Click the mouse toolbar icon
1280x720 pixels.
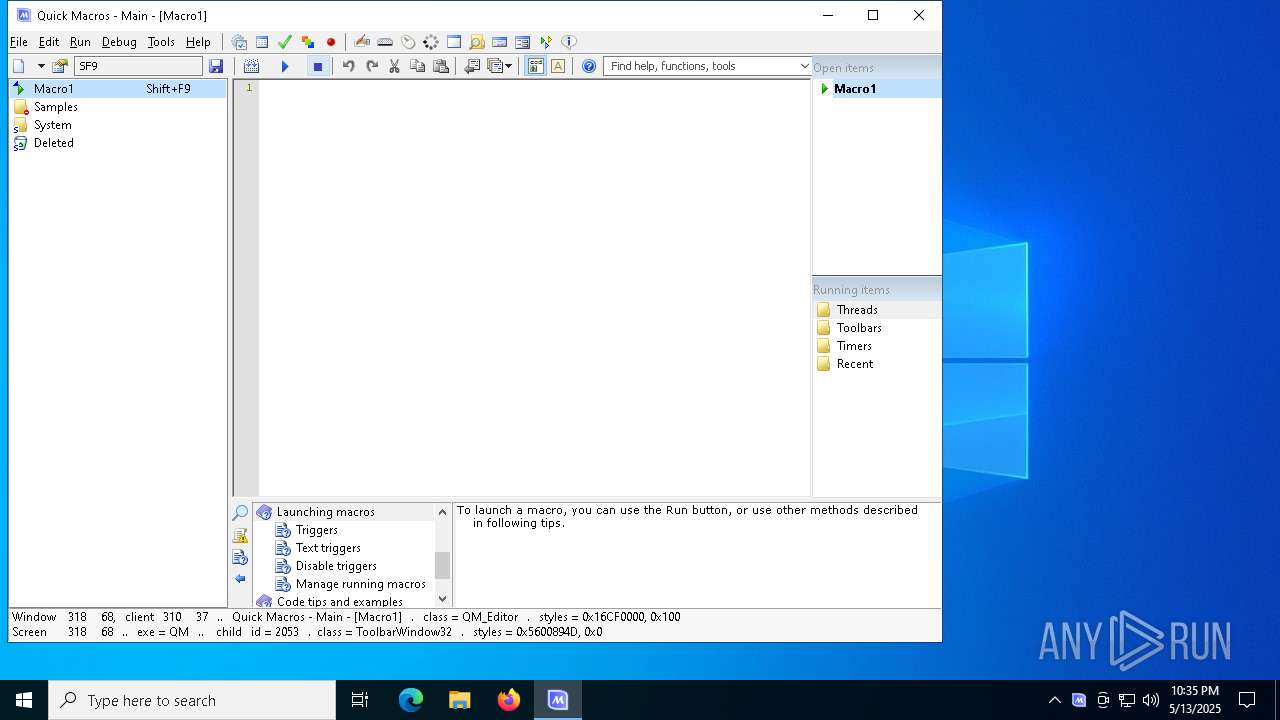408,42
